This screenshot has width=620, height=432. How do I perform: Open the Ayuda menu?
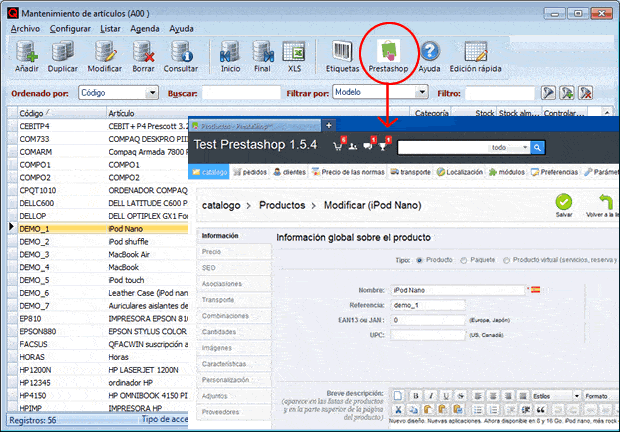tap(181, 29)
